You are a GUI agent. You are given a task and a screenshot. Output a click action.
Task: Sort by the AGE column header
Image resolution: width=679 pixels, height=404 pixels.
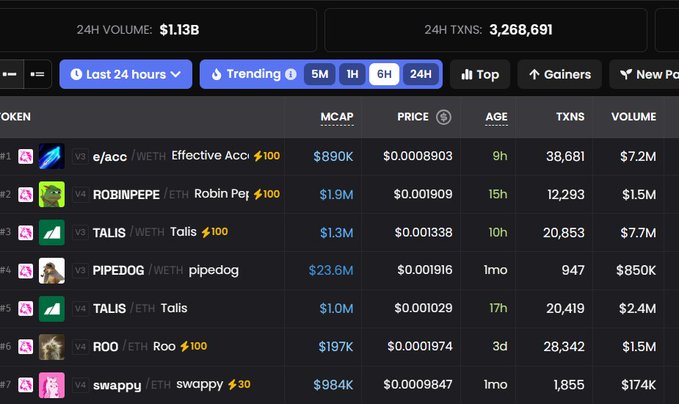coord(496,117)
